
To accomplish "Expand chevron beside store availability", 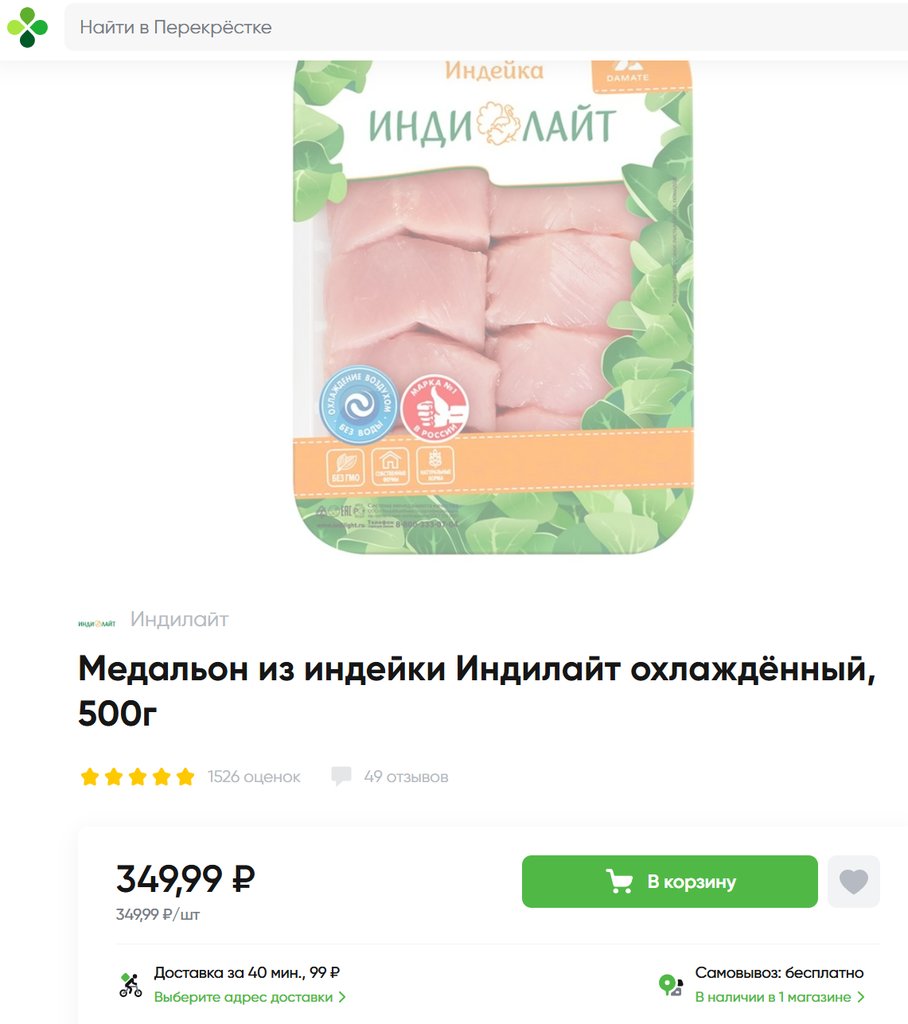I will pos(861,997).
